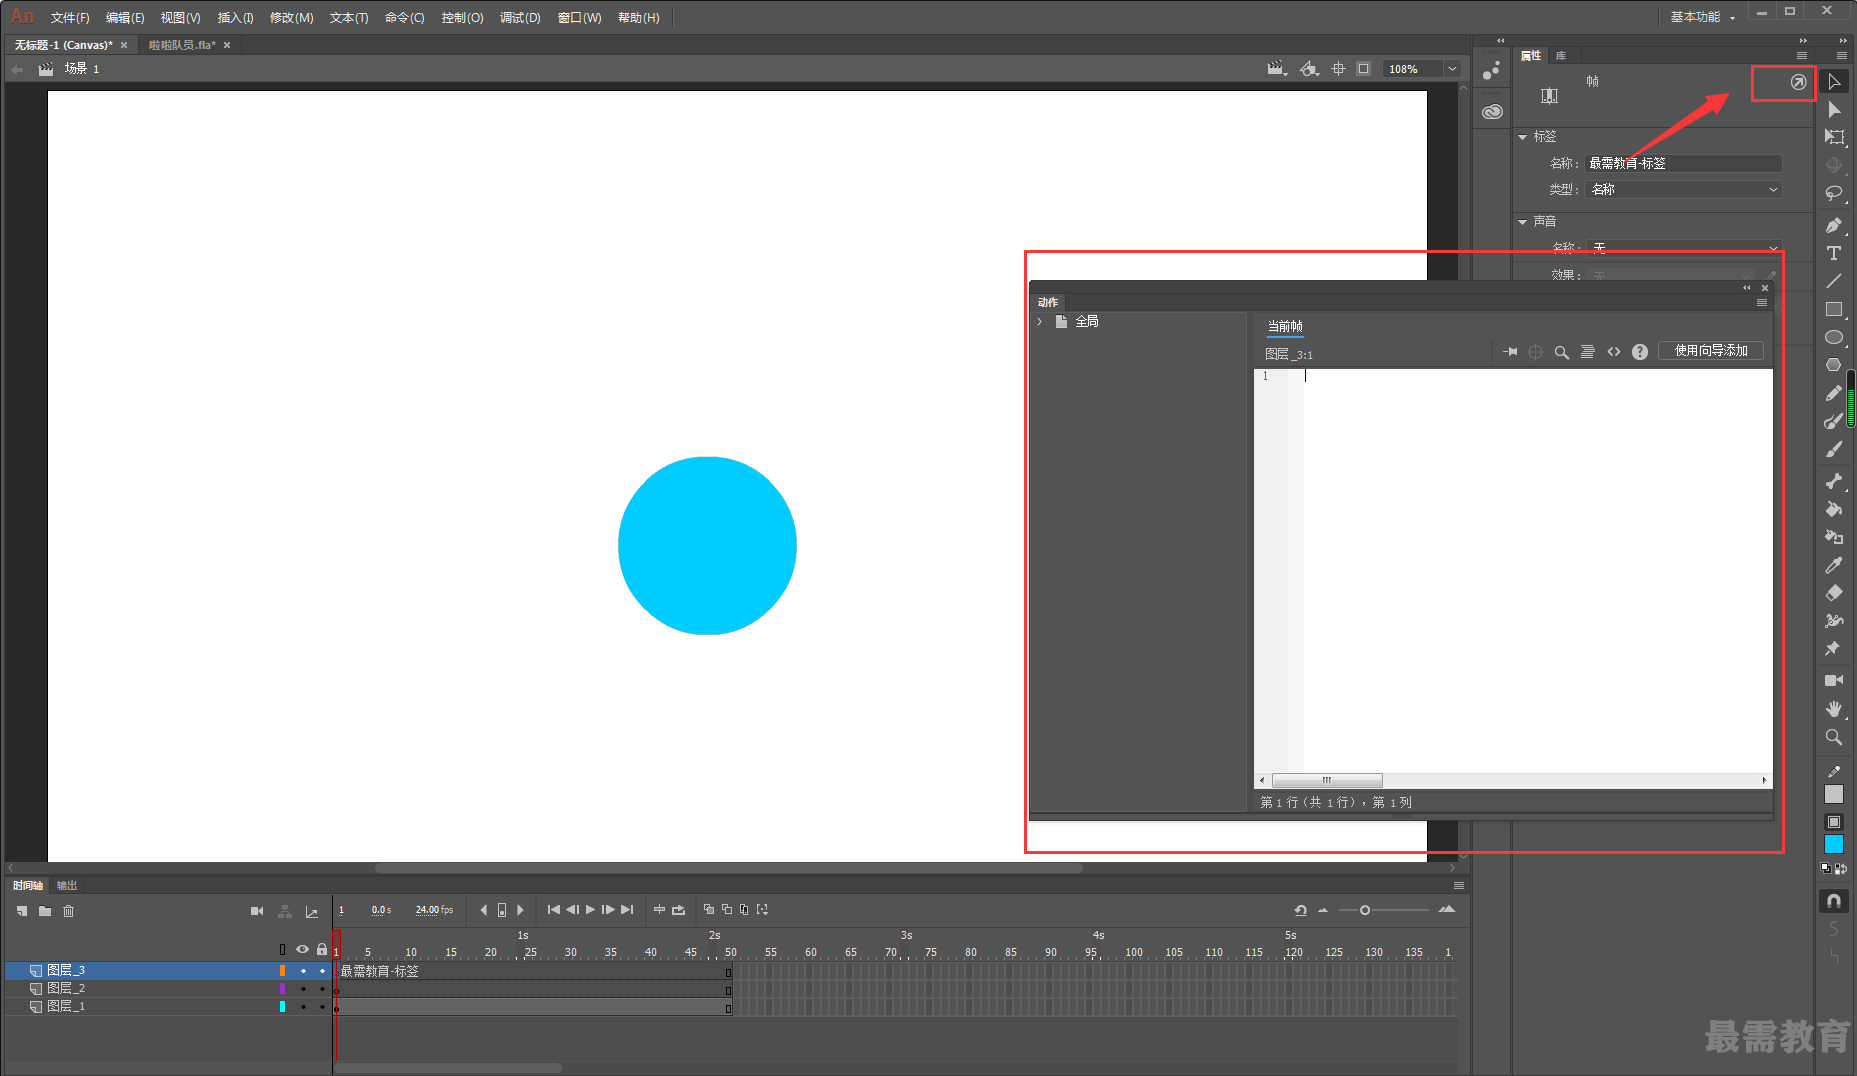1857x1076 pixels.
Task: Click the 当前帧 tab in Actions panel
Action: pos(1285,326)
